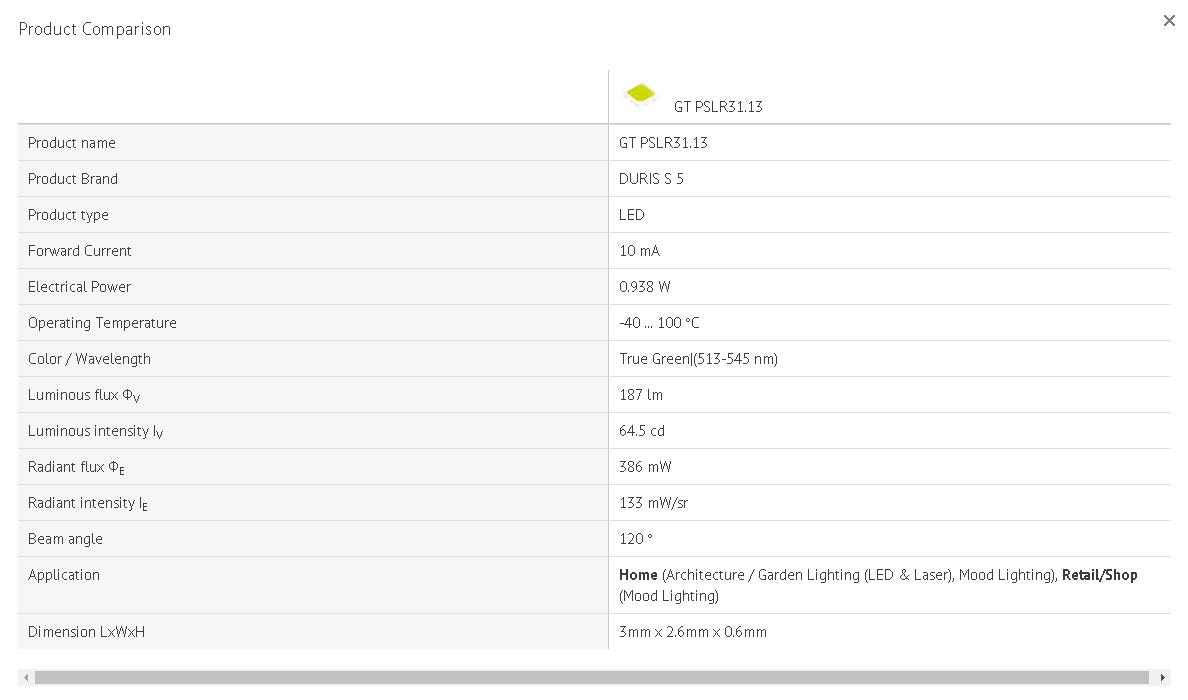Click the Forward Current label
Image resolution: width=1188 pixels, height=700 pixels.
80,251
